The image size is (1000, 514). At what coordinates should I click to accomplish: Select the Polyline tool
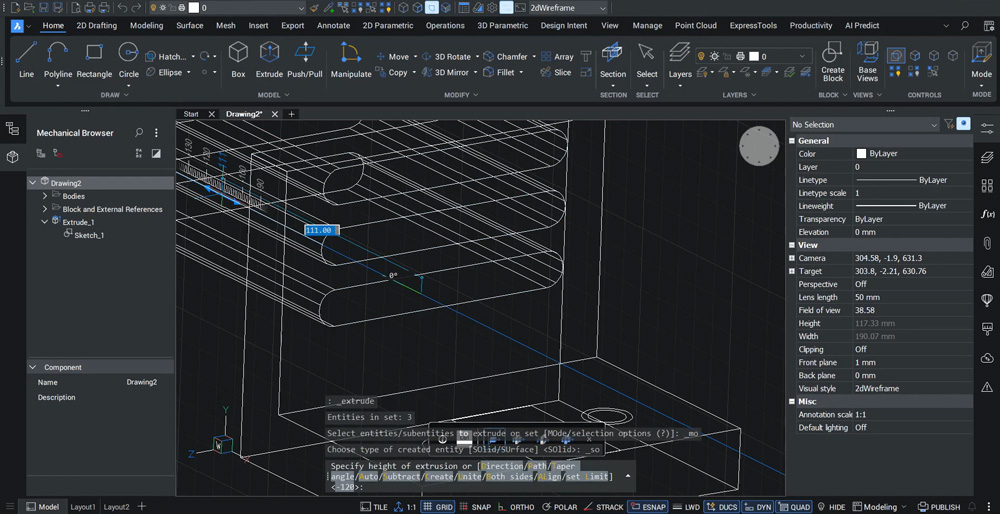click(57, 59)
